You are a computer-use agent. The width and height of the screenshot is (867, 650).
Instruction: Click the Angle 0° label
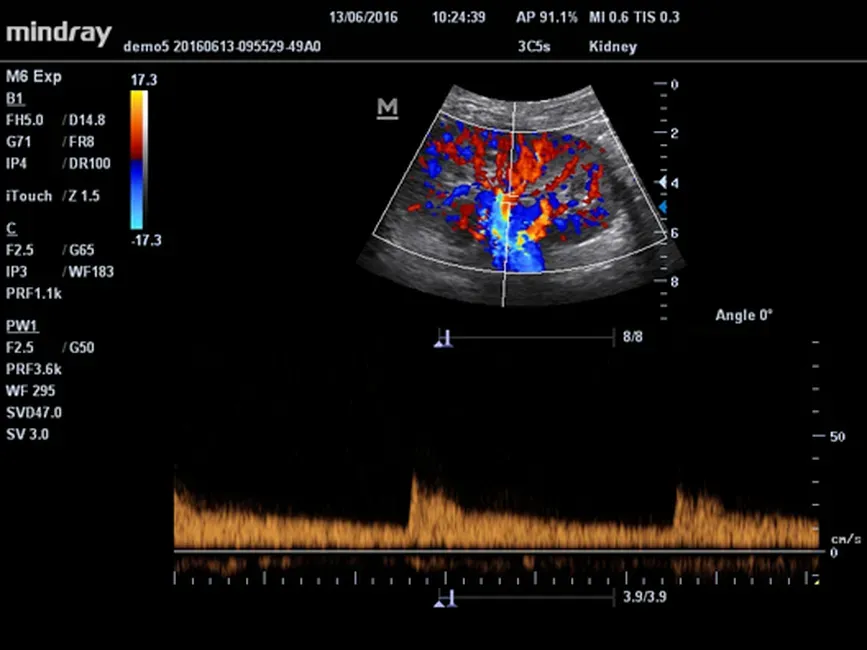[744, 315]
